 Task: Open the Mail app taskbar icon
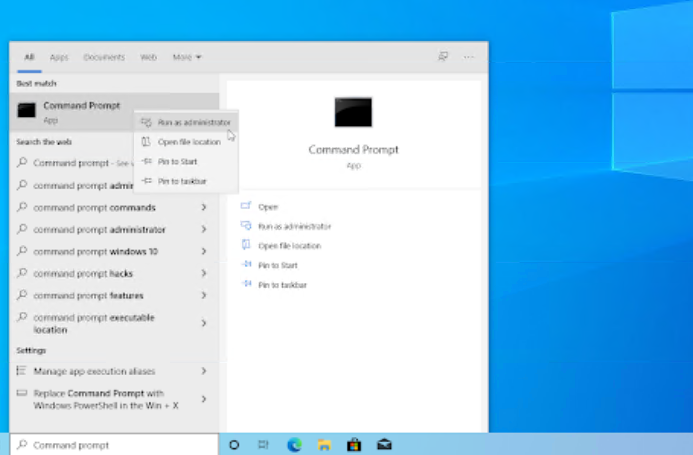[x=383, y=445]
